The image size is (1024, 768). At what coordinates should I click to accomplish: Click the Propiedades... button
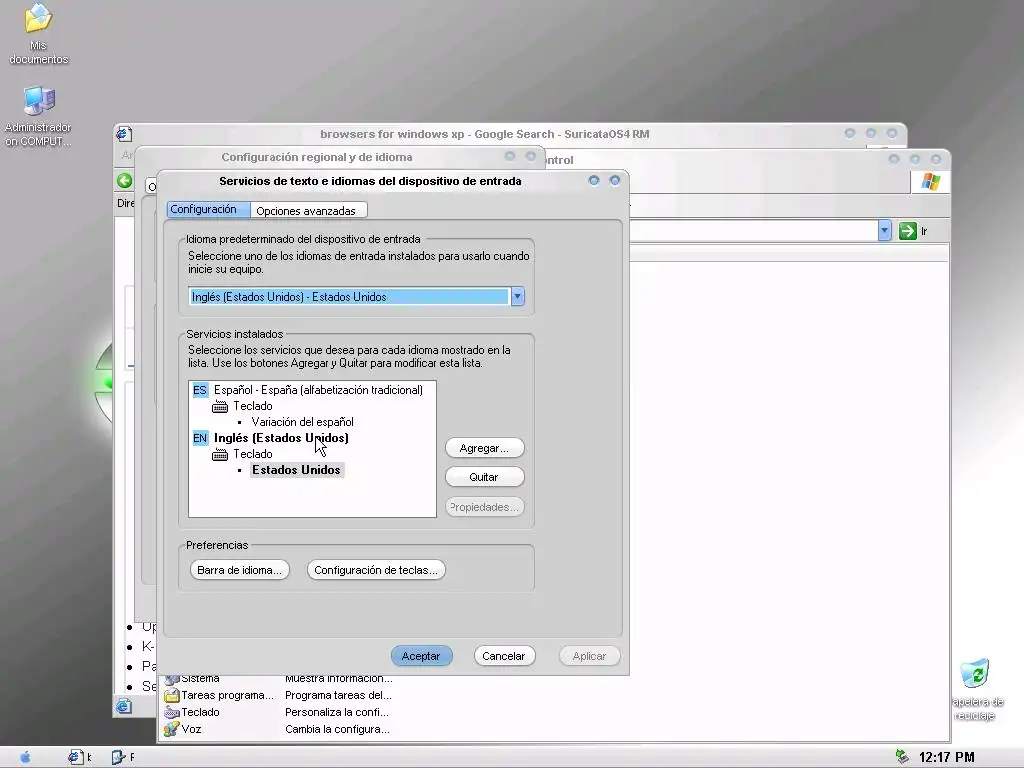pyautogui.click(x=485, y=507)
